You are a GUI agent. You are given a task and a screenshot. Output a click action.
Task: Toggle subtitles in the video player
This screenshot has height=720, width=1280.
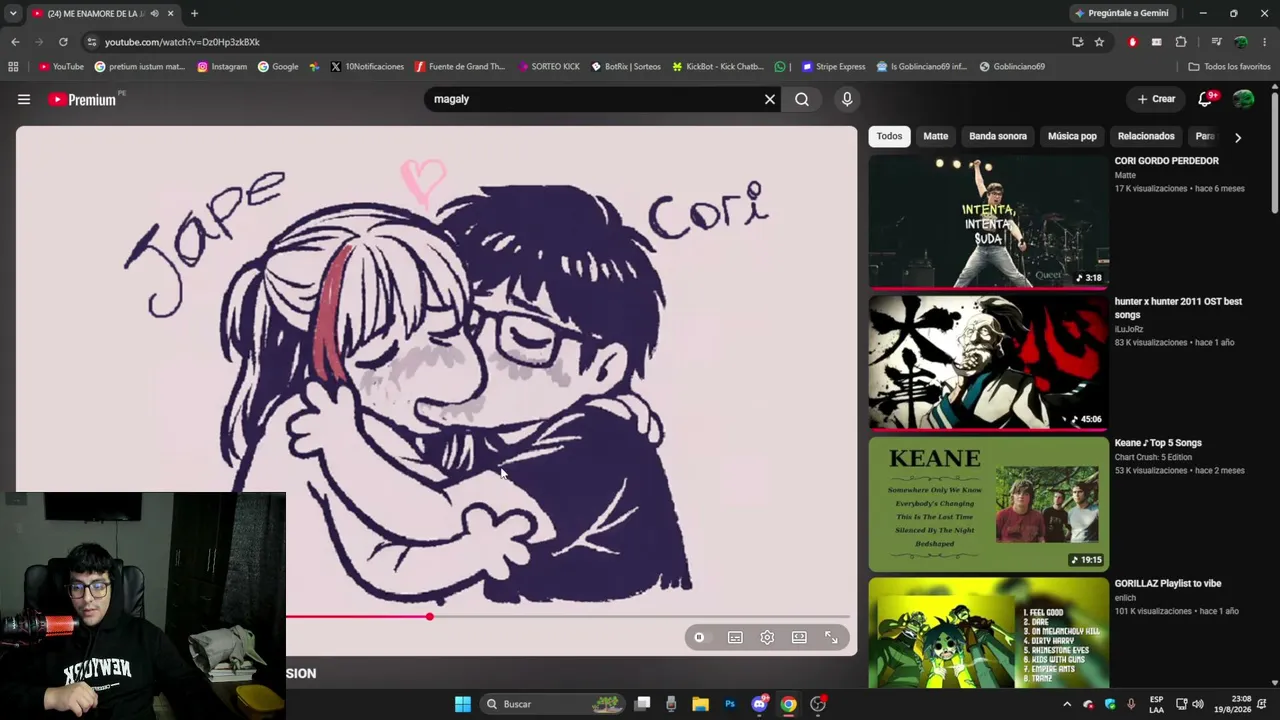(735, 638)
